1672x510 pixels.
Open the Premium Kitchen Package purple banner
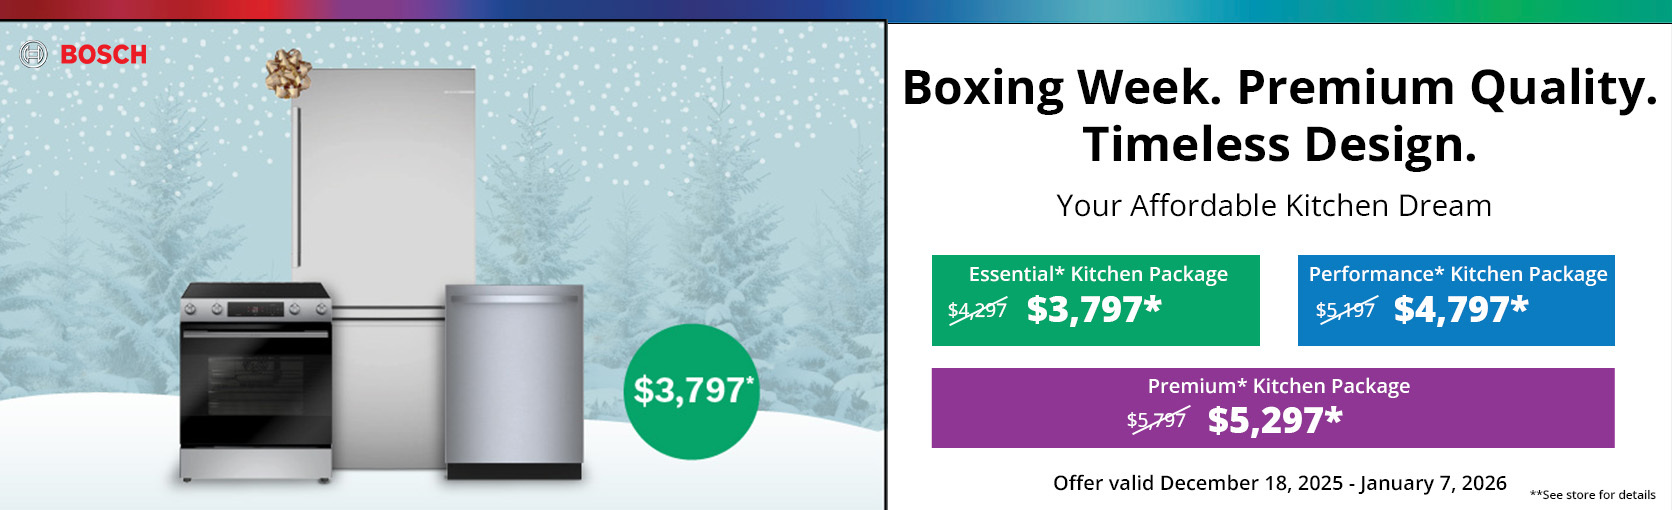click(x=1272, y=407)
